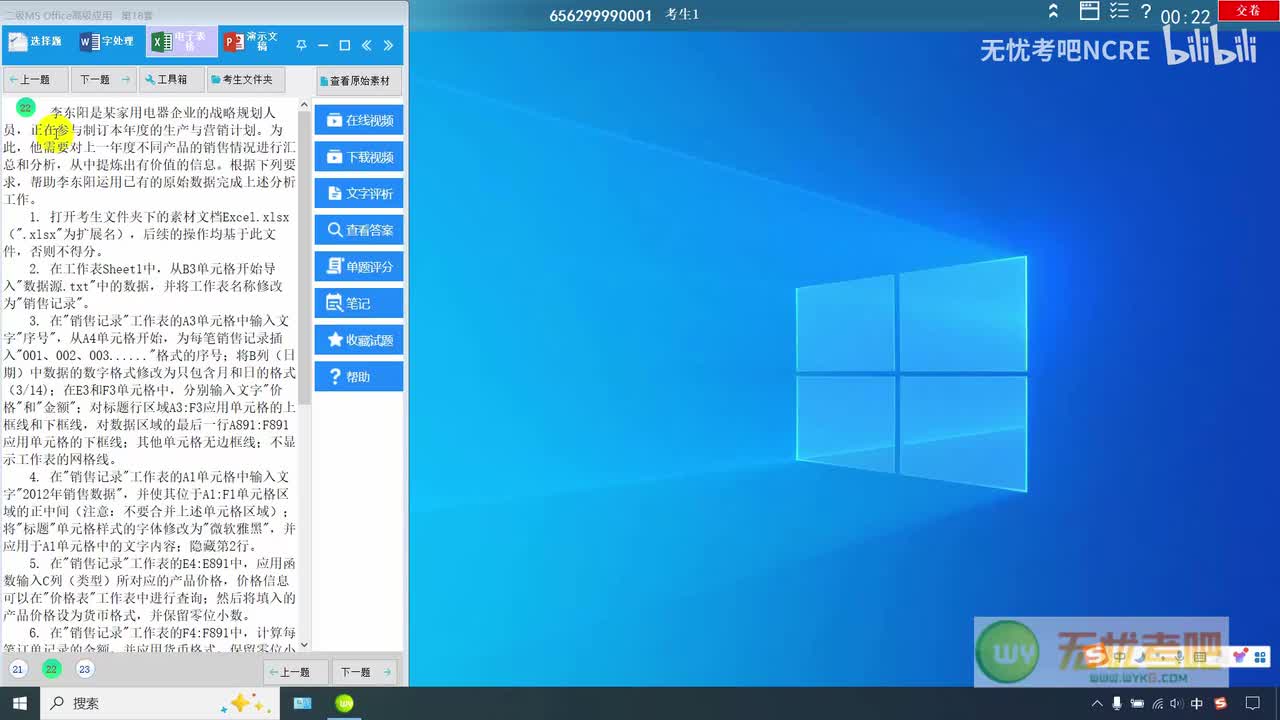Open the checklist icon in exam bar
Viewport: 1280px width, 720px height.
[1119, 12]
